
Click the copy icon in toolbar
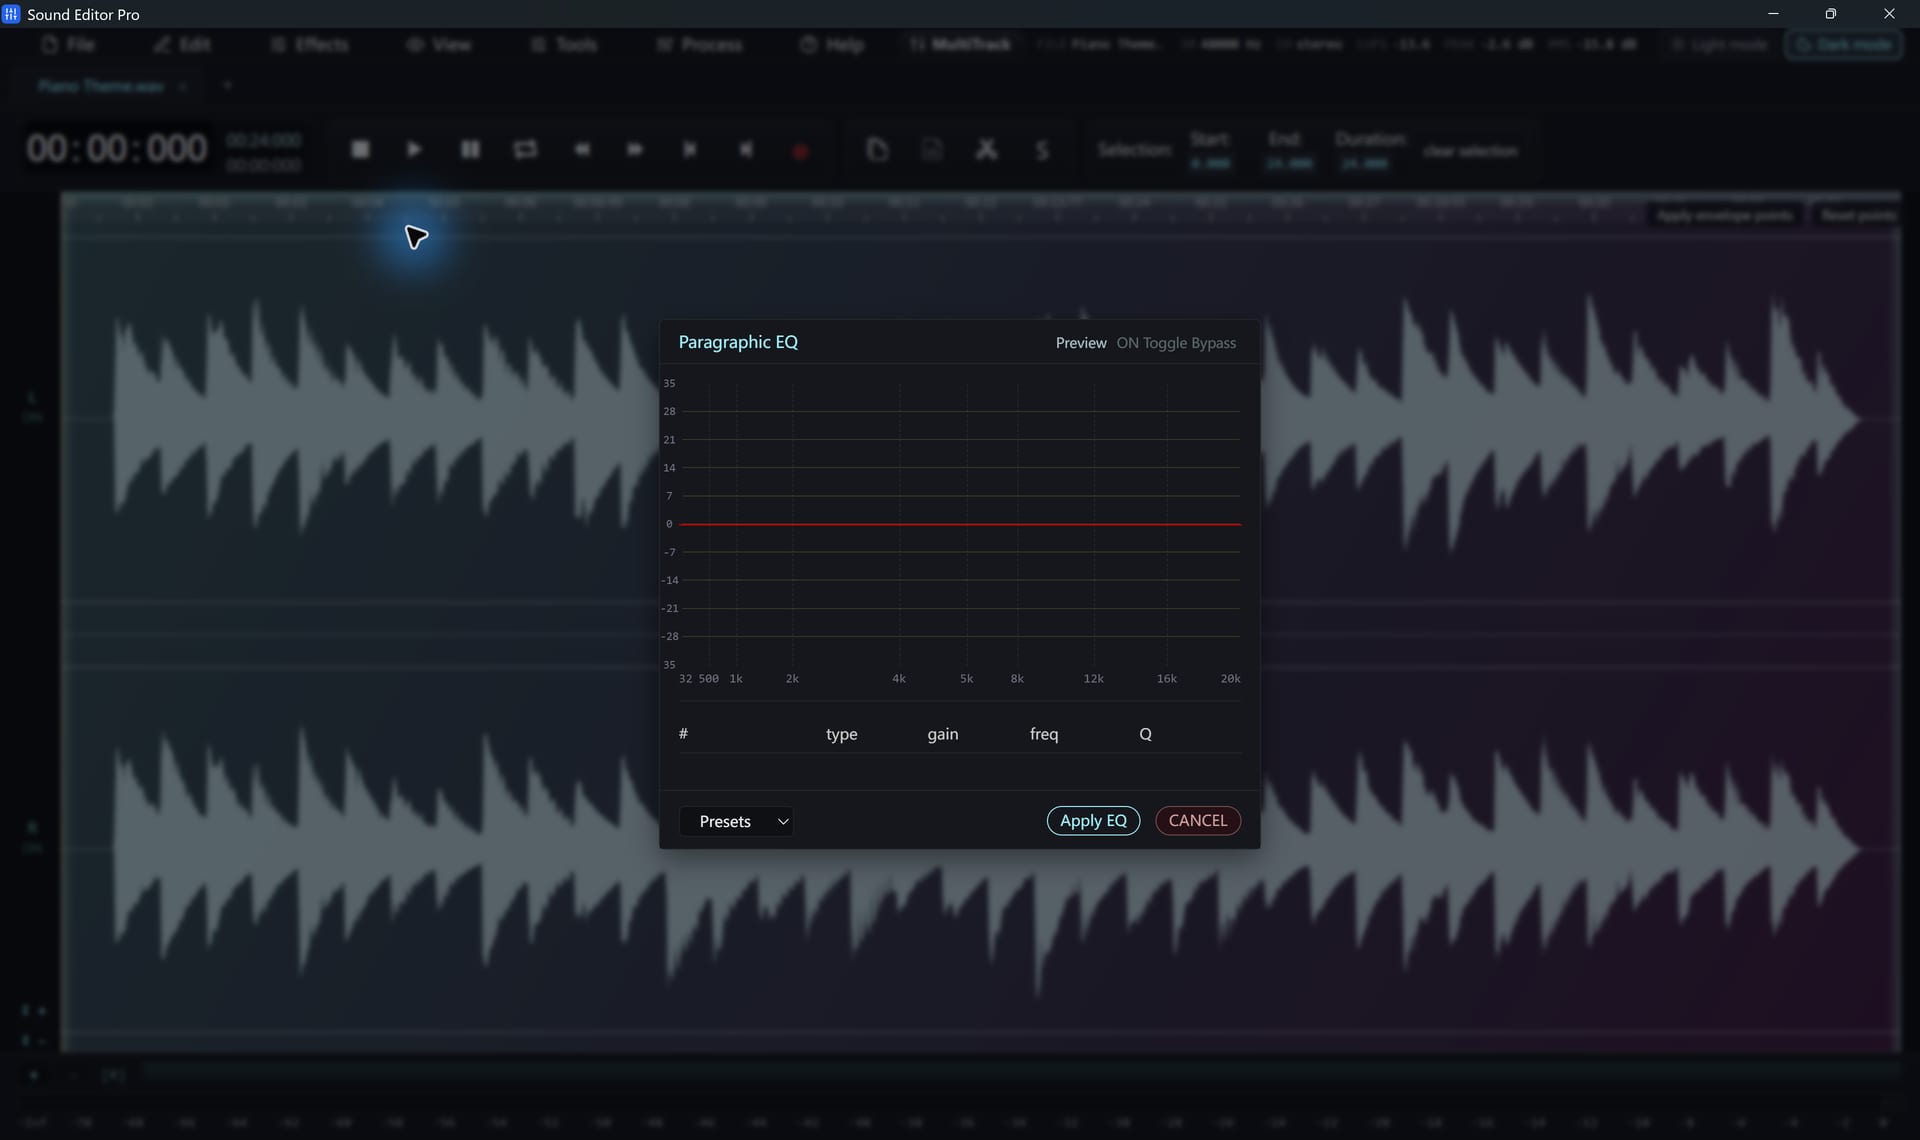coord(877,149)
